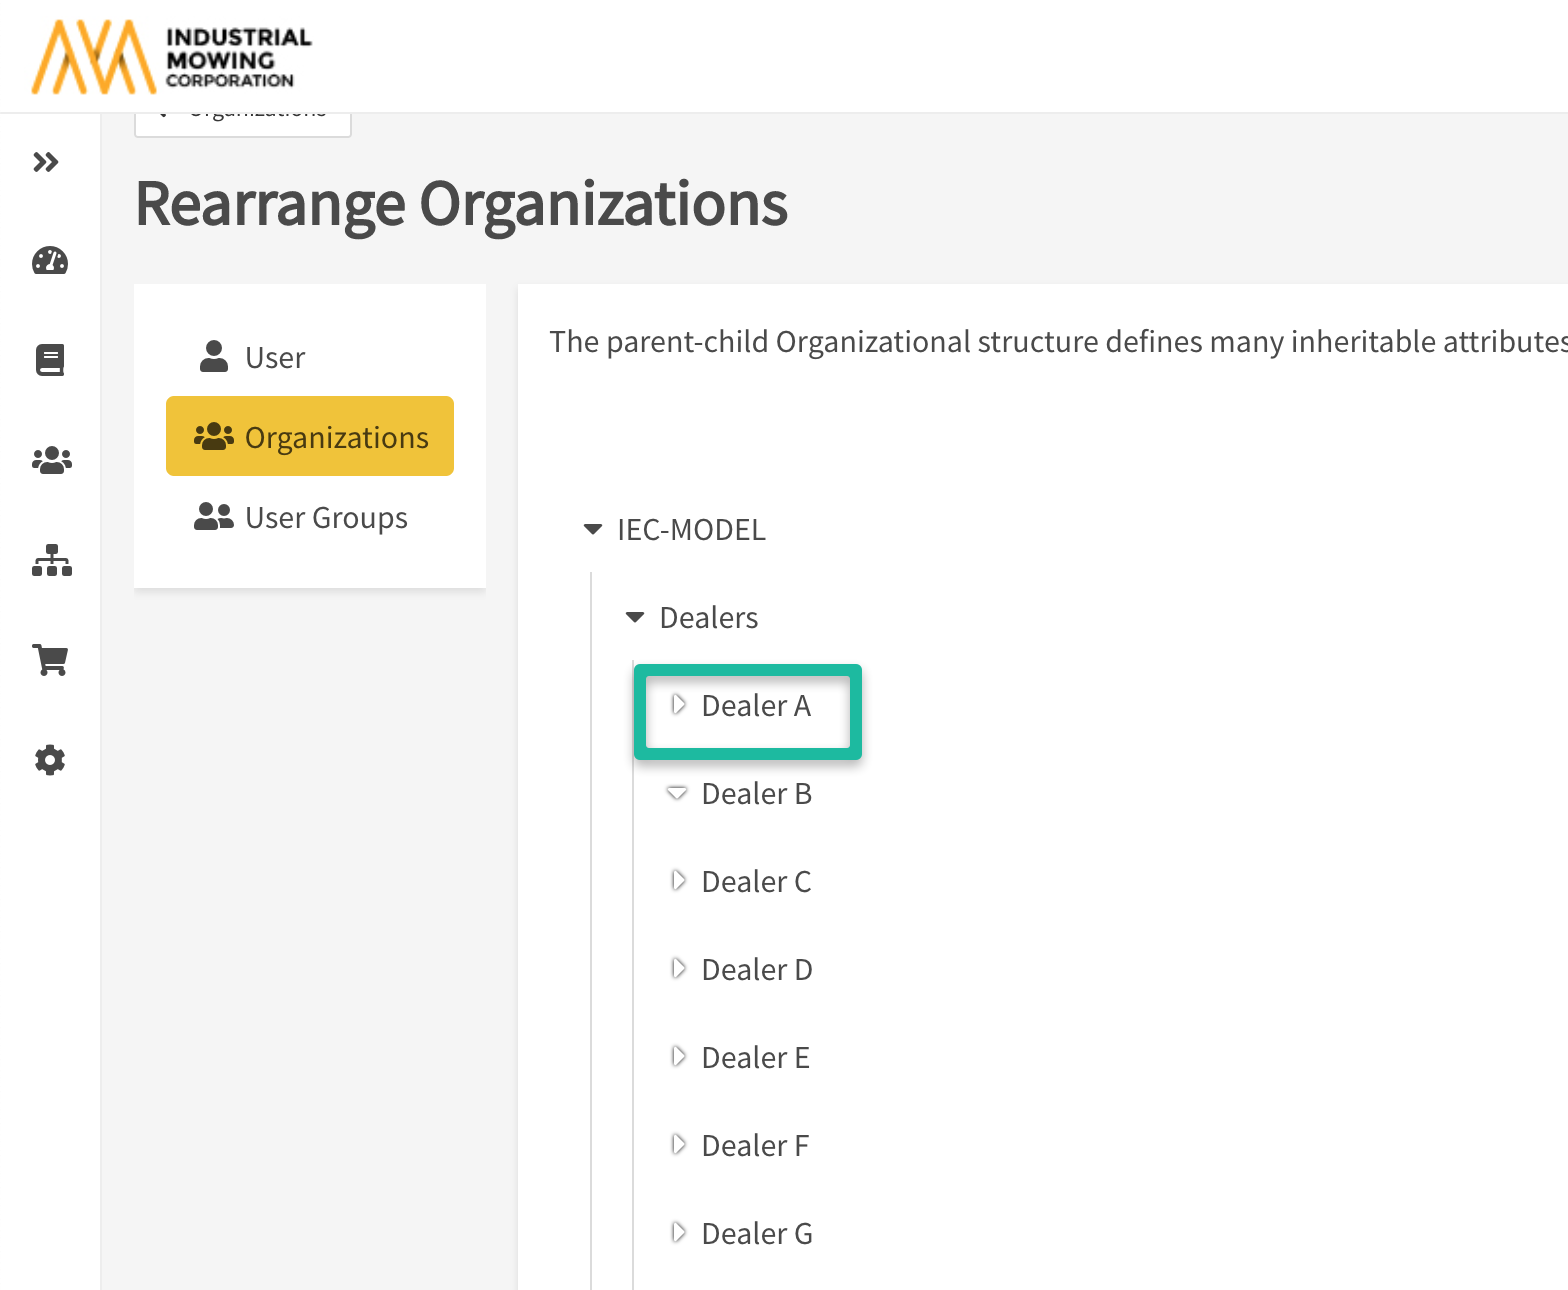The image size is (1568, 1290).
Task: Select Dealer E in the tree
Action: coord(755,1057)
